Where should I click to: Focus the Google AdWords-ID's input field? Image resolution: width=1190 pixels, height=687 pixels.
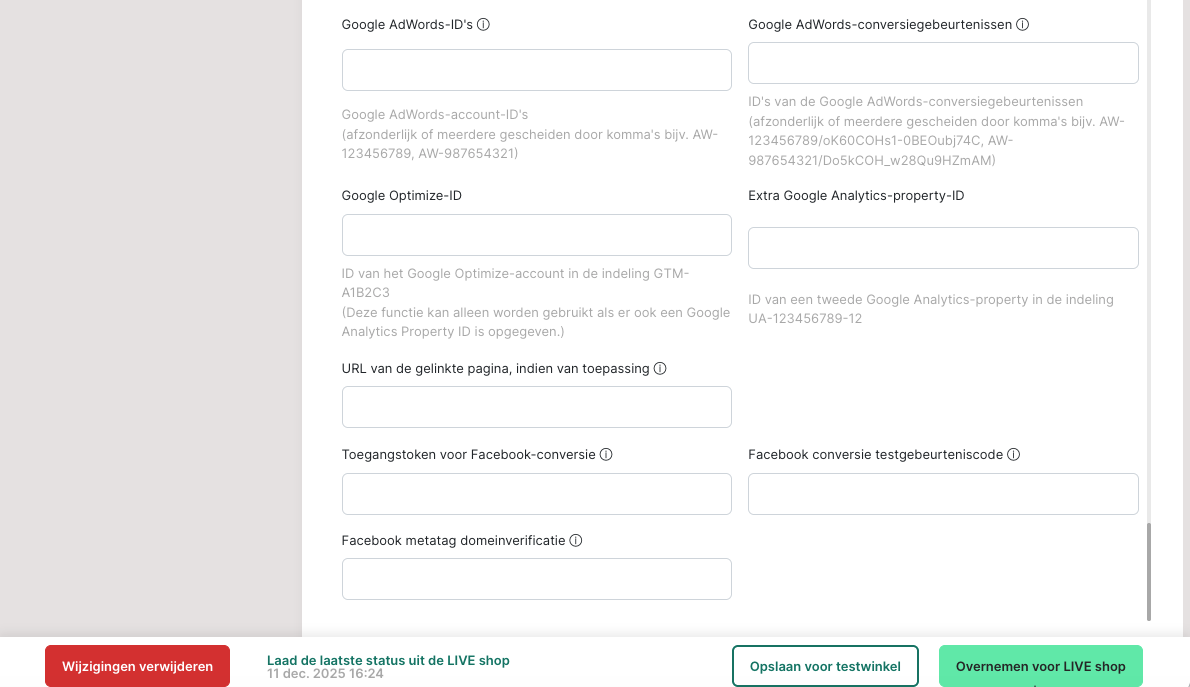click(536, 70)
